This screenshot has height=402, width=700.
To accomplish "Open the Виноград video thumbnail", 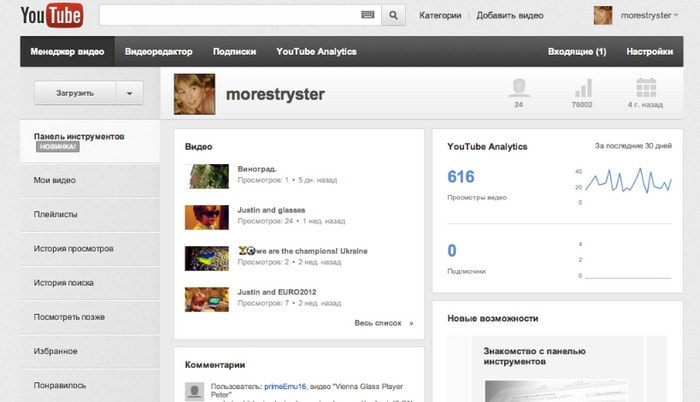I will pos(207,176).
